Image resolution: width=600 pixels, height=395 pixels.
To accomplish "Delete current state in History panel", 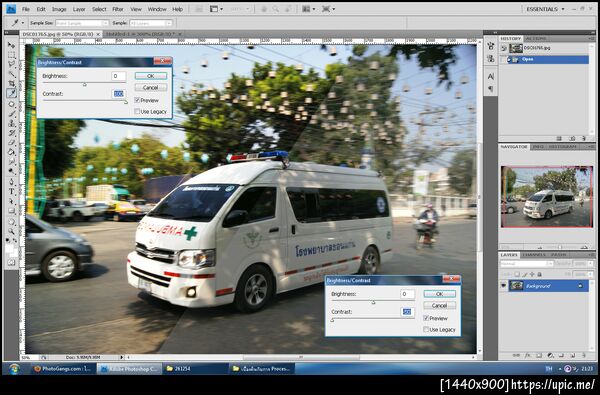I will 584,138.
